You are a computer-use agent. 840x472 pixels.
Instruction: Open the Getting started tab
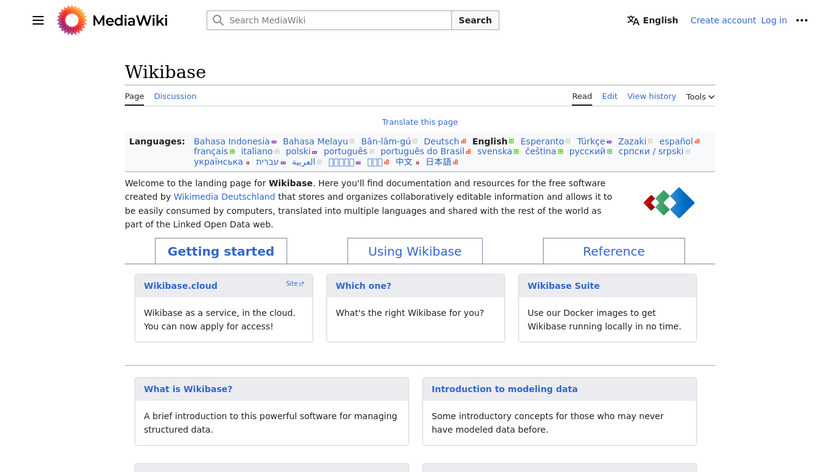[x=221, y=251]
